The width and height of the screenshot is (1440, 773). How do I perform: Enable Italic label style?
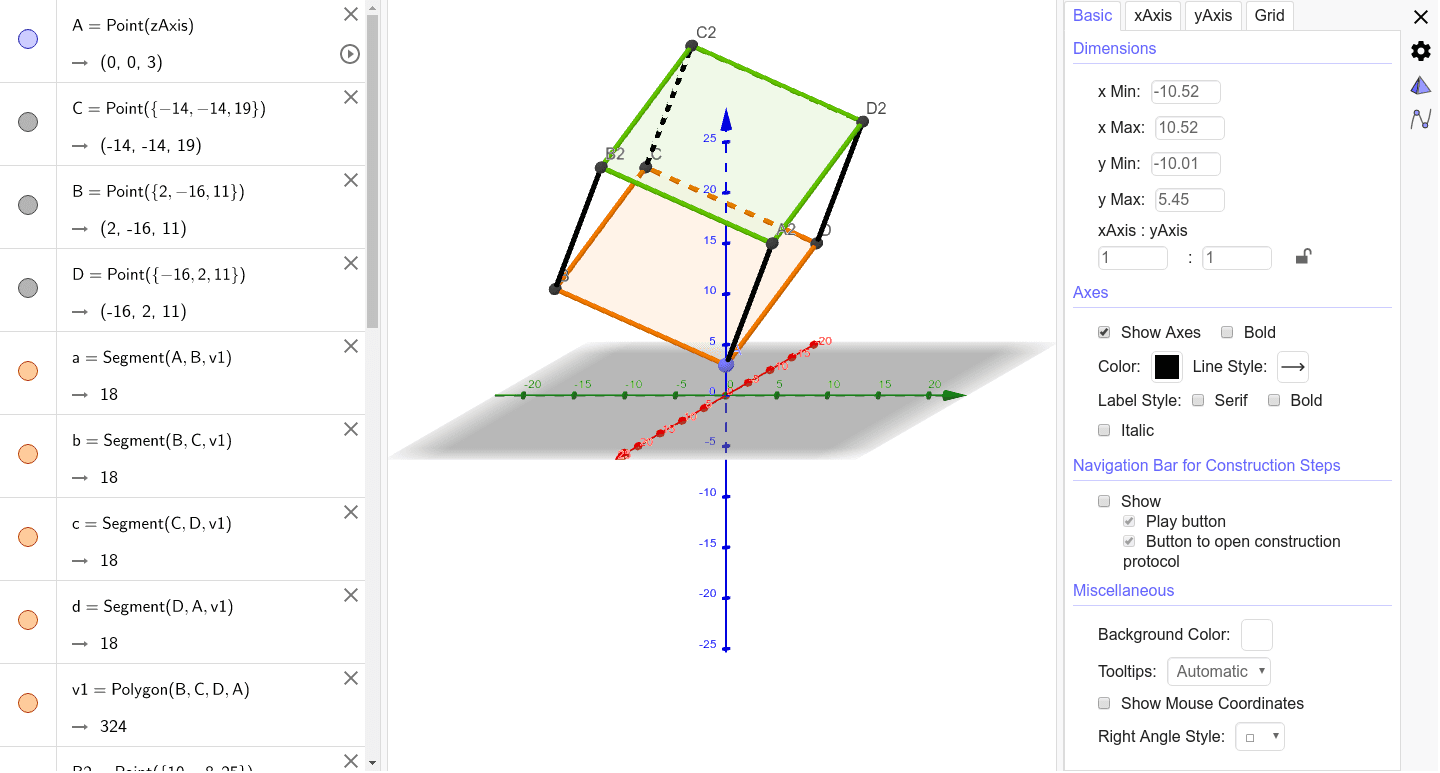[x=1104, y=430]
